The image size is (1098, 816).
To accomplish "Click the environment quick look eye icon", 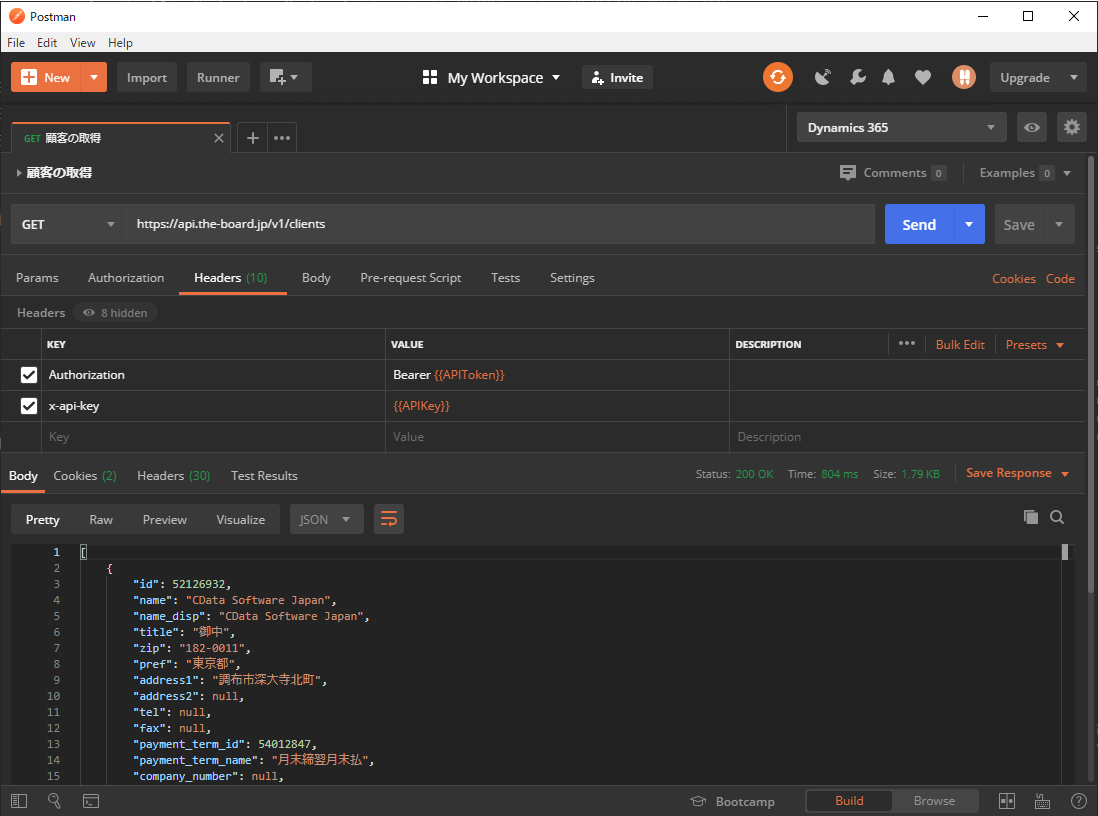I will [x=1031, y=127].
